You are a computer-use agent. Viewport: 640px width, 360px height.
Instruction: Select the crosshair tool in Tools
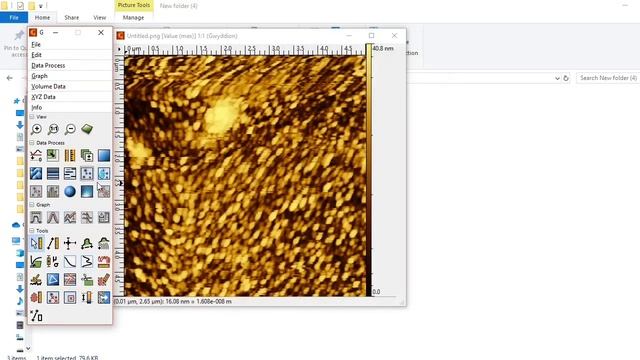pos(70,244)
